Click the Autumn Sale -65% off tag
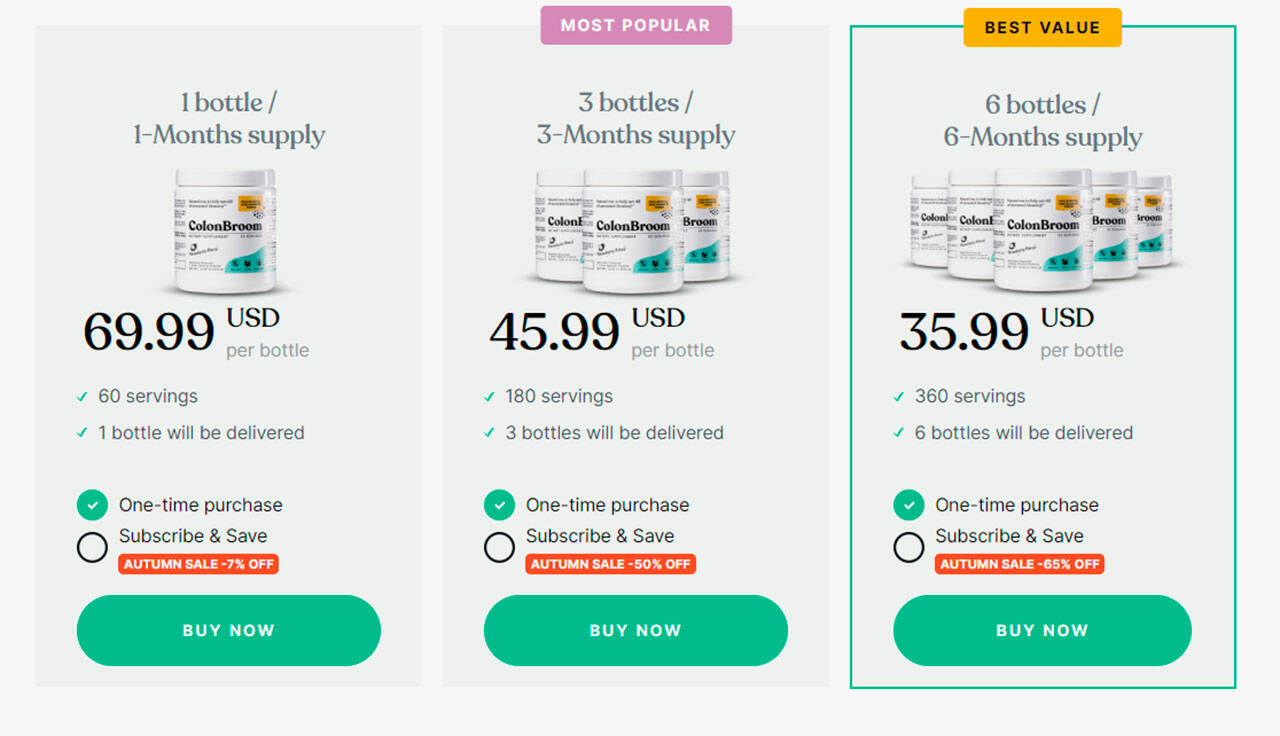This screenshot has height=736, width=1280. pos(1020,564)
